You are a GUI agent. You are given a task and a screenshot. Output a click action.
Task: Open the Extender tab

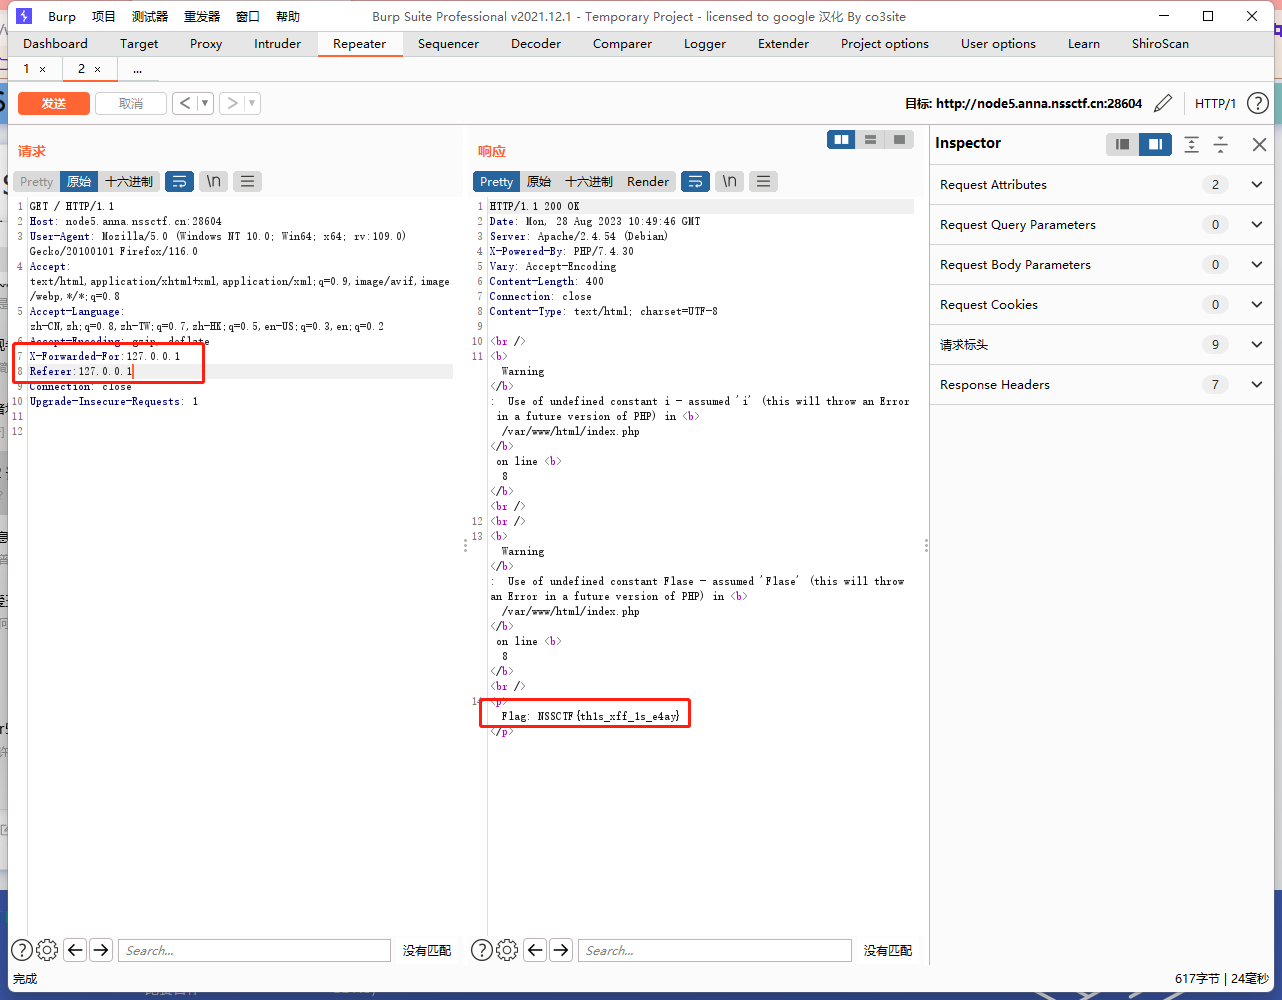(783, 43)
